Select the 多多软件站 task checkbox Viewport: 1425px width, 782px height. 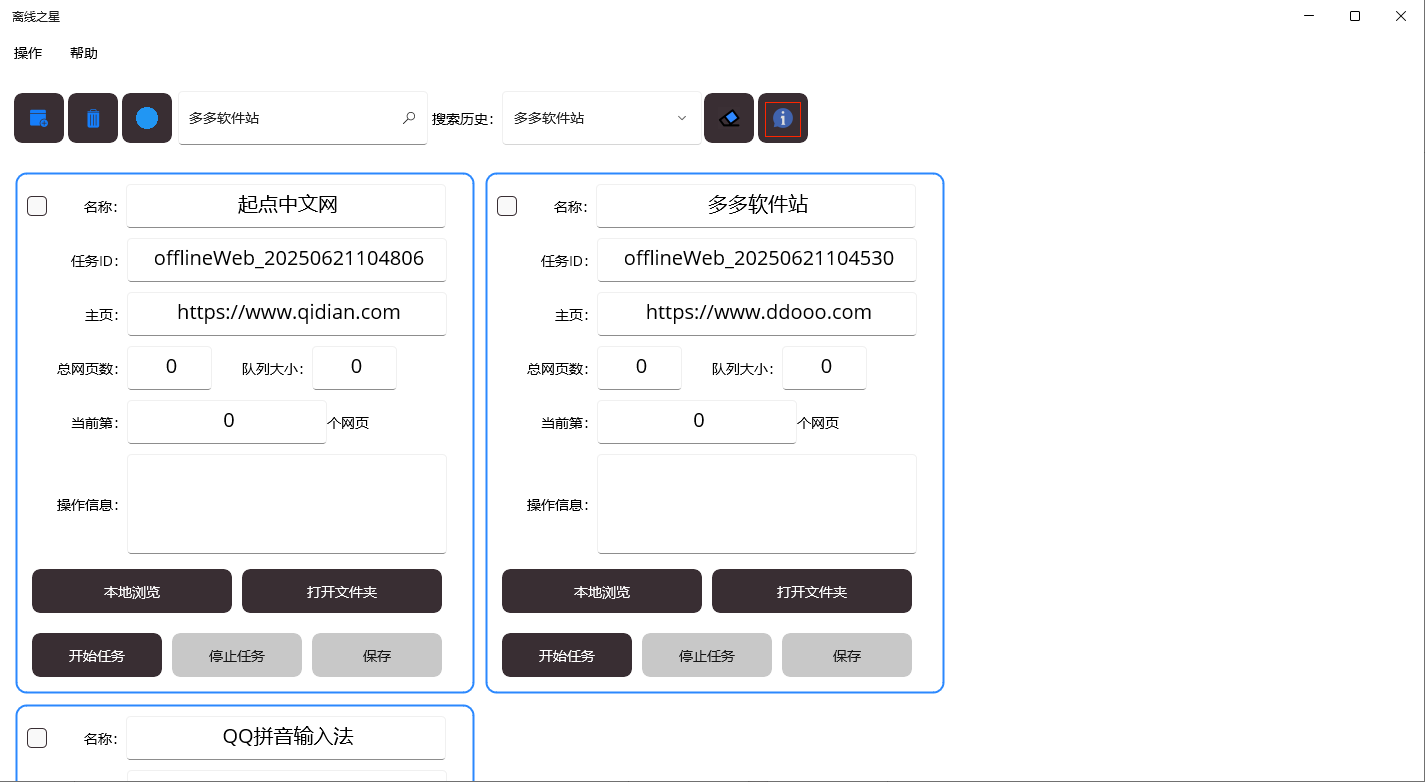coord(507,206)
